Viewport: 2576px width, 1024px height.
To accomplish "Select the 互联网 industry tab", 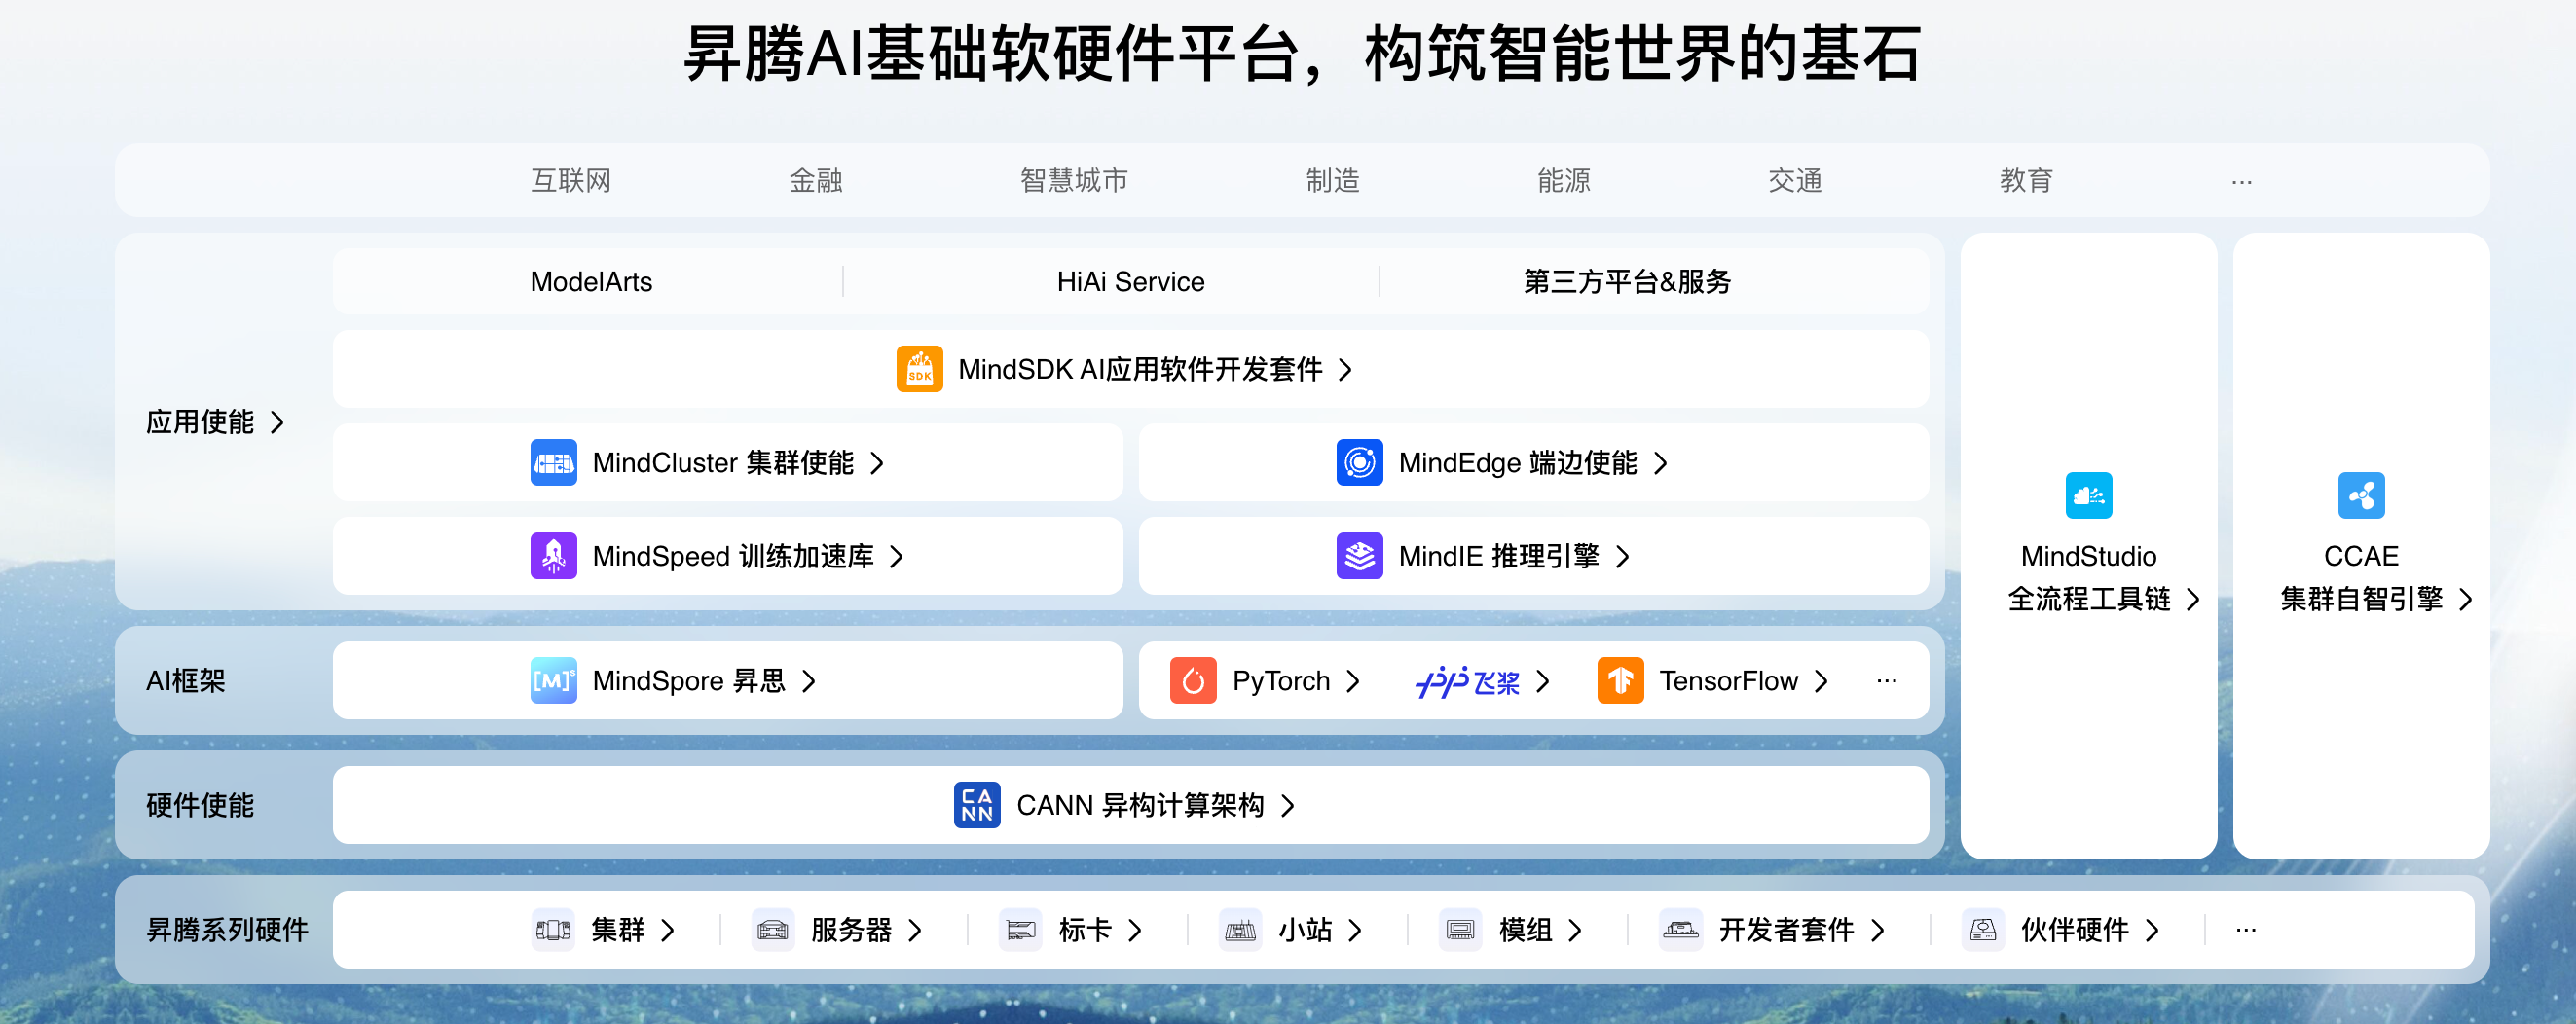I will point(570,181).
